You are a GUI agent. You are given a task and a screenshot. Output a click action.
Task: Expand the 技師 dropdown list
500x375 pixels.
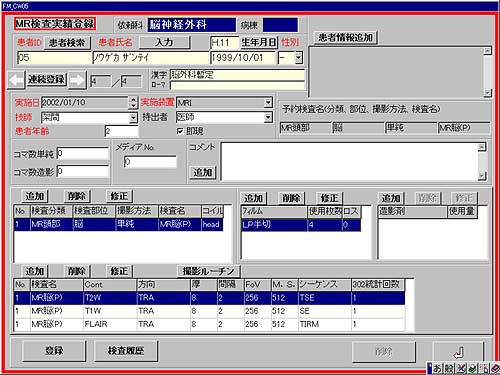pyautogui.click(x=133, y=117)
